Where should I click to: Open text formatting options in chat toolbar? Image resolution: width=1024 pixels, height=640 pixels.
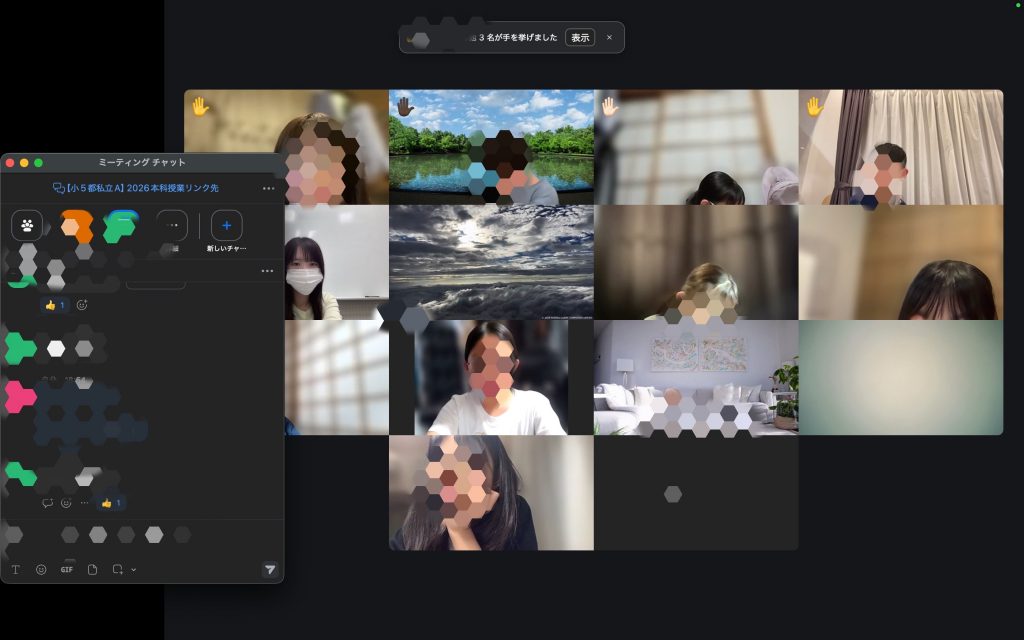click(x=16, y=569)
